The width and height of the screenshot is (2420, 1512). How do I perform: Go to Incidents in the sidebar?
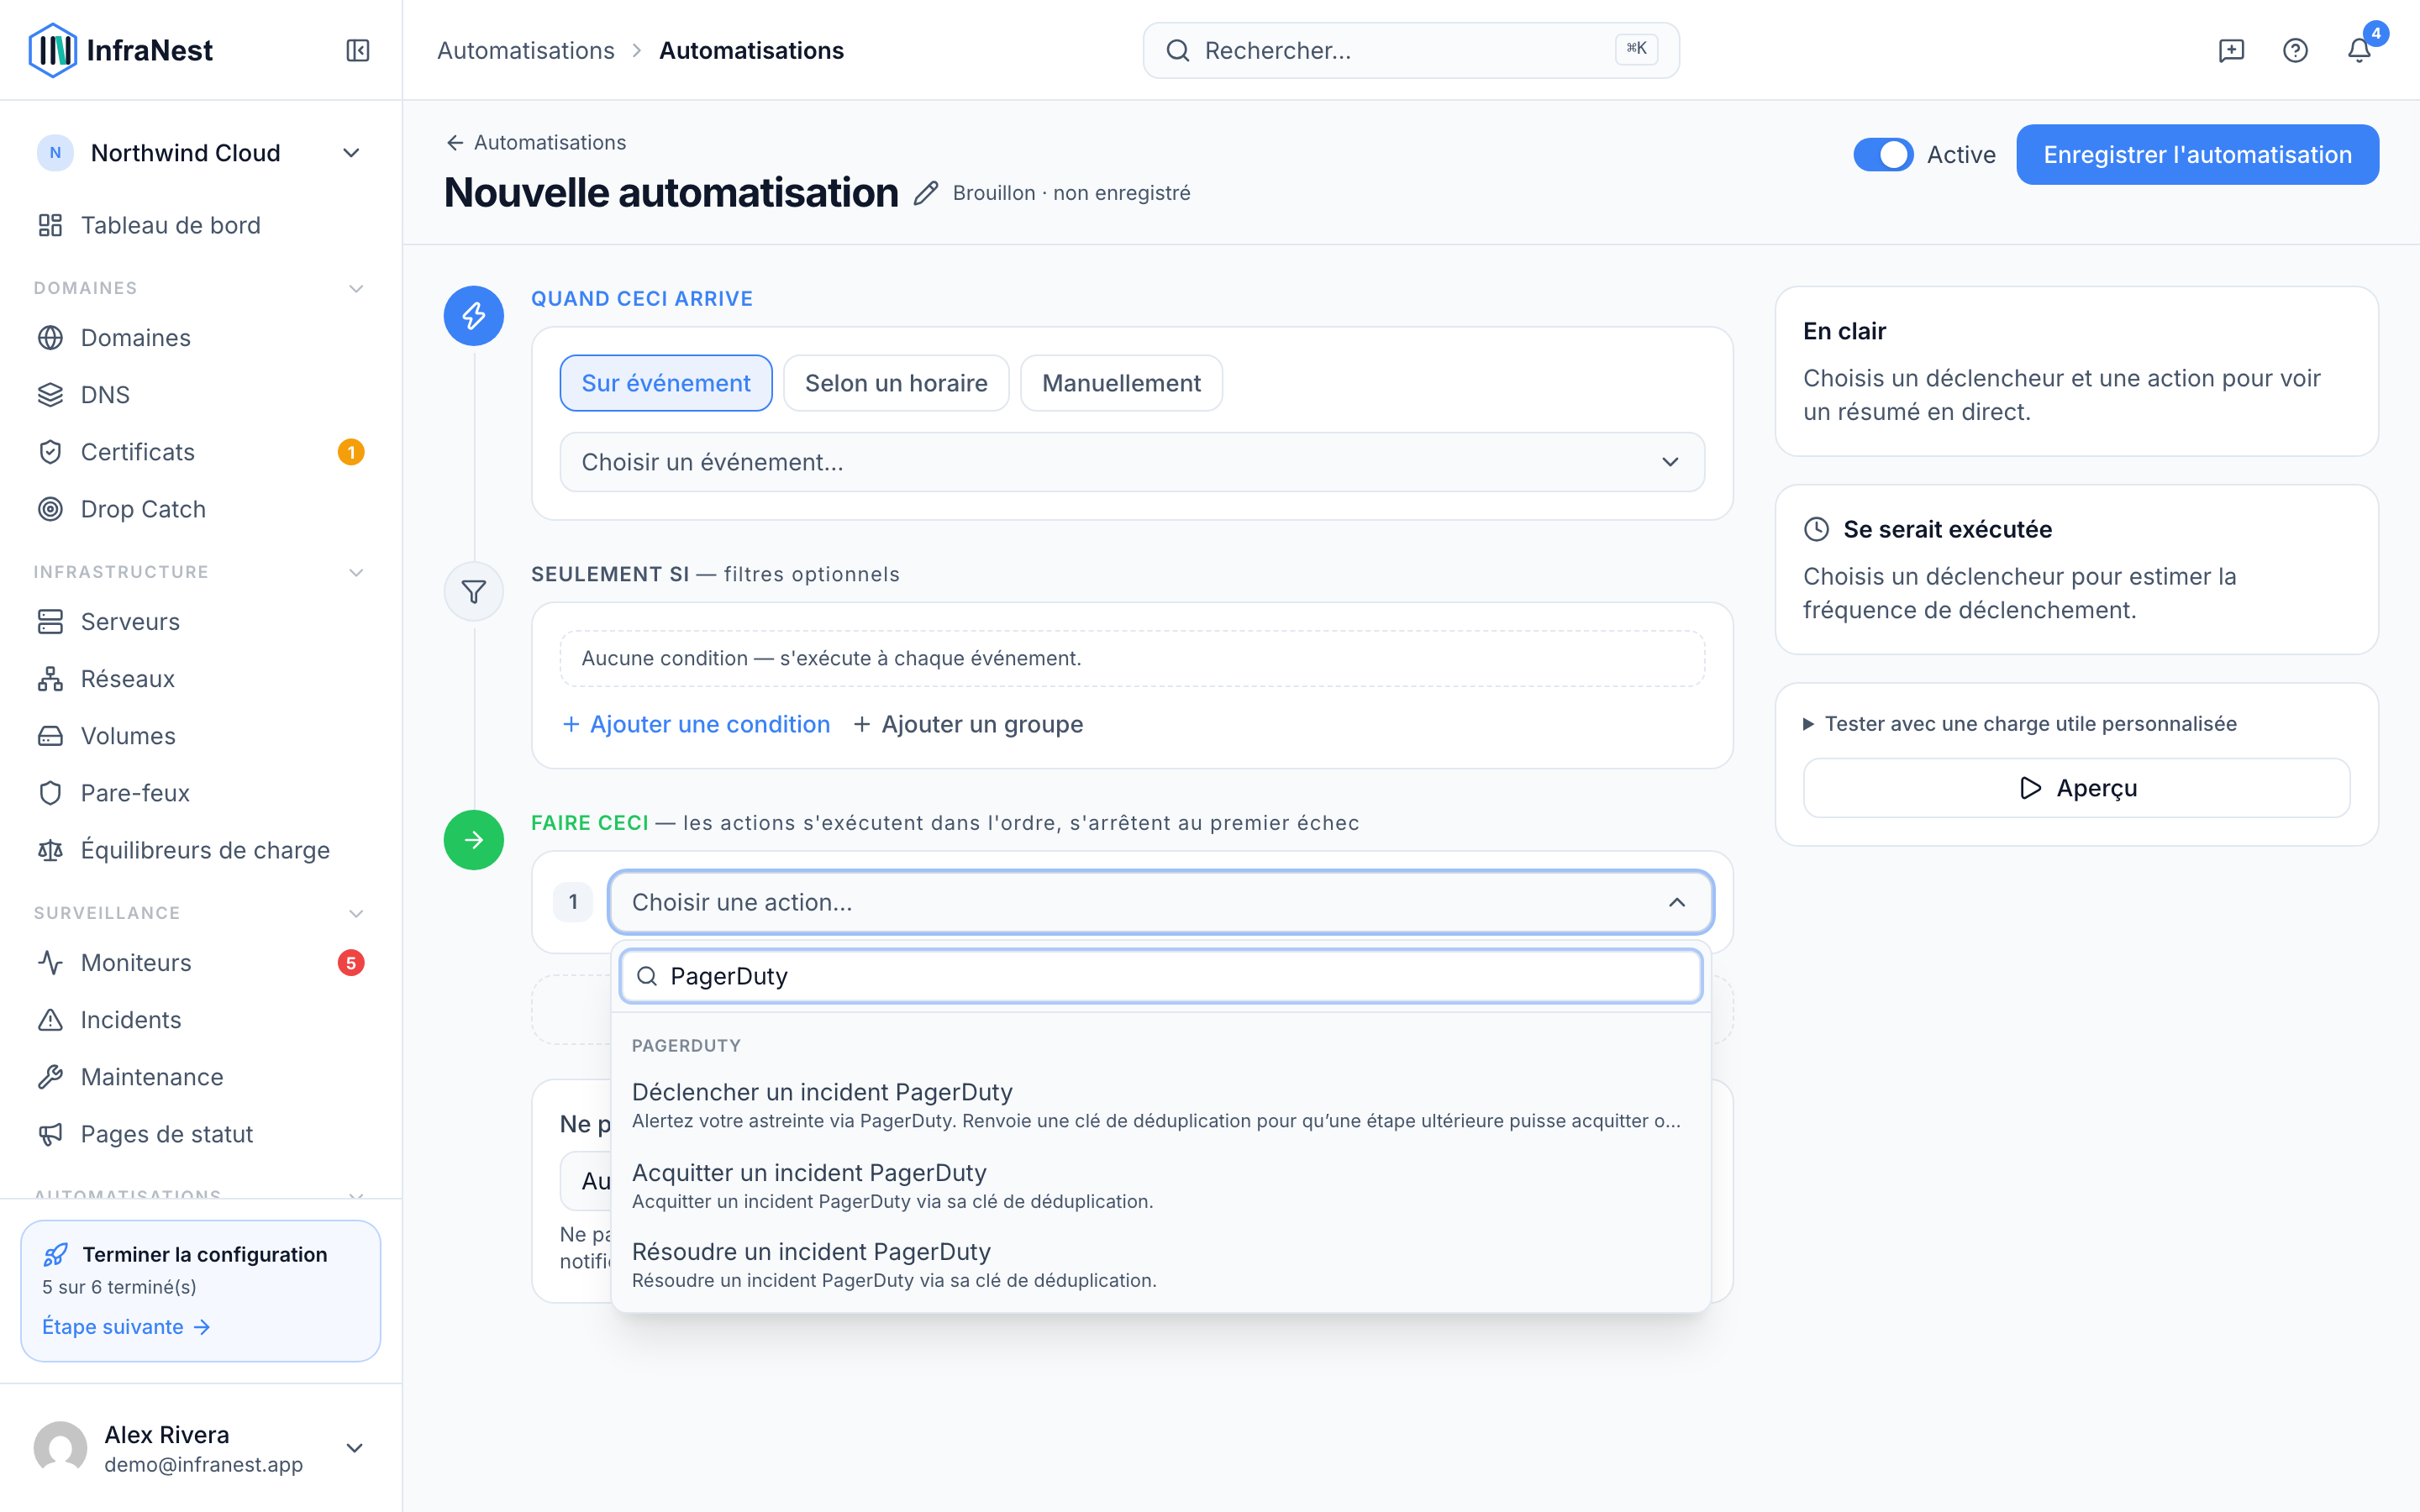[200, 1020]
